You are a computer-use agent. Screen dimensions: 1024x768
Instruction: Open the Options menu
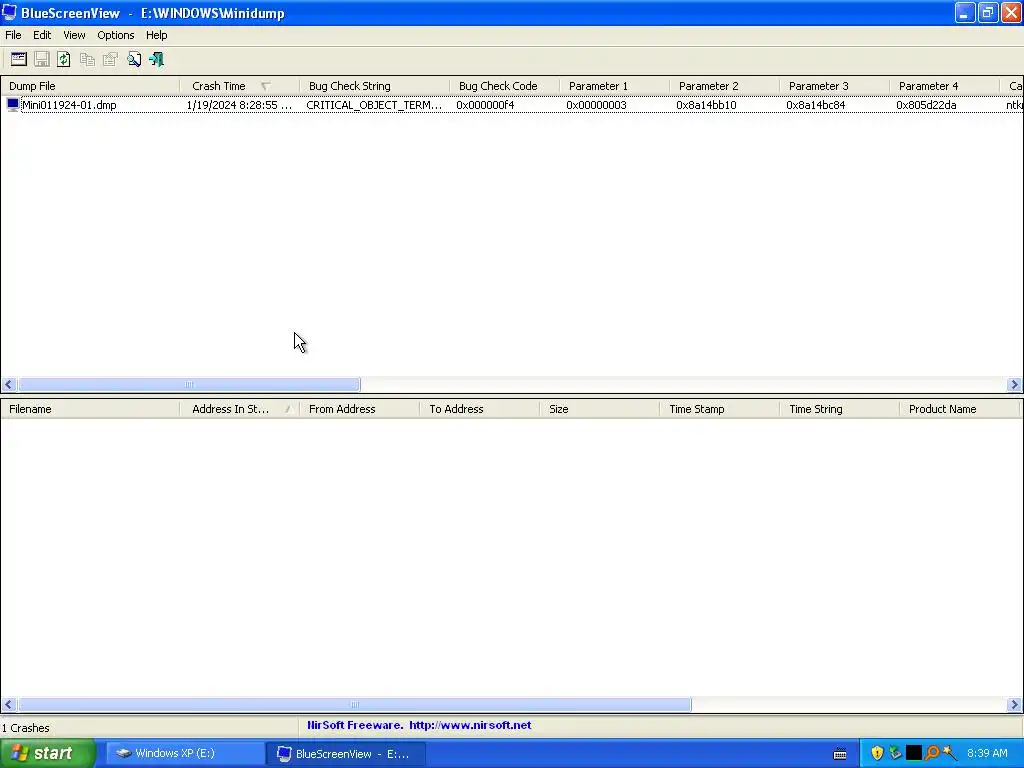tap(116, 35)
